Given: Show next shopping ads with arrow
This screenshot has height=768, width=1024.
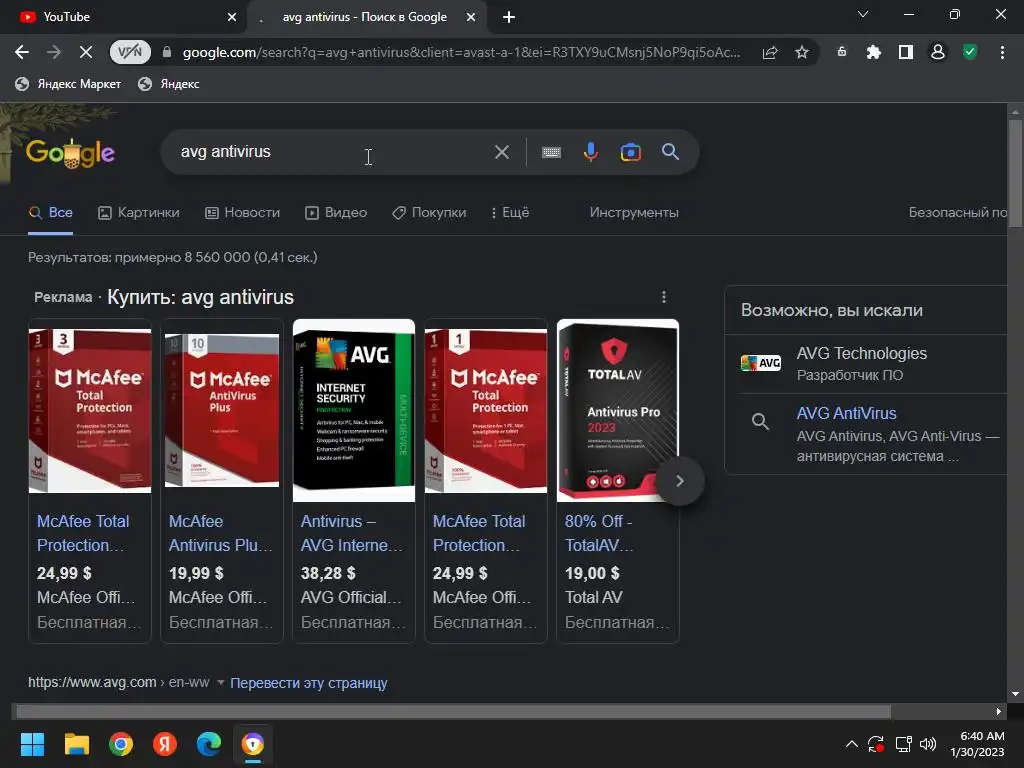Looking at the screenshot, I should [680, 481].
